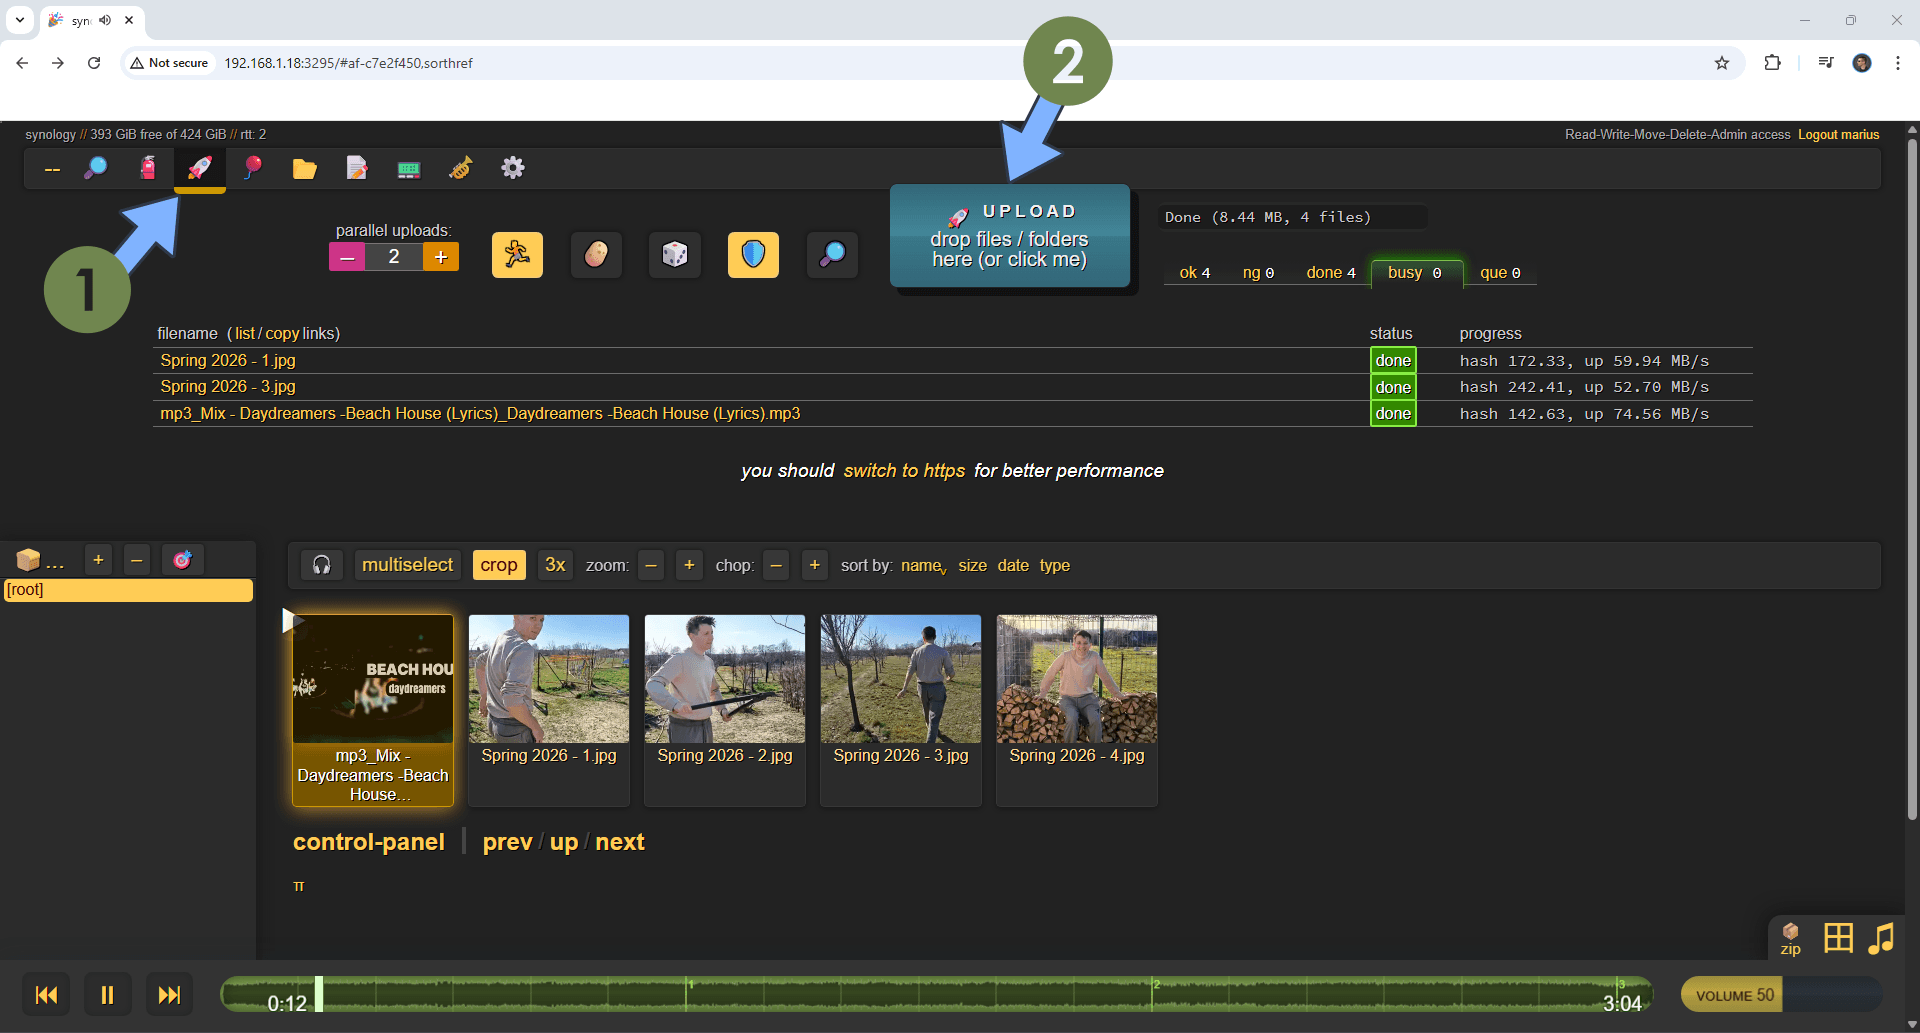This screenshot has width=1920, height=1033.
Task: Increase parallel uploads with plus
Action: (x=441, y=257)
